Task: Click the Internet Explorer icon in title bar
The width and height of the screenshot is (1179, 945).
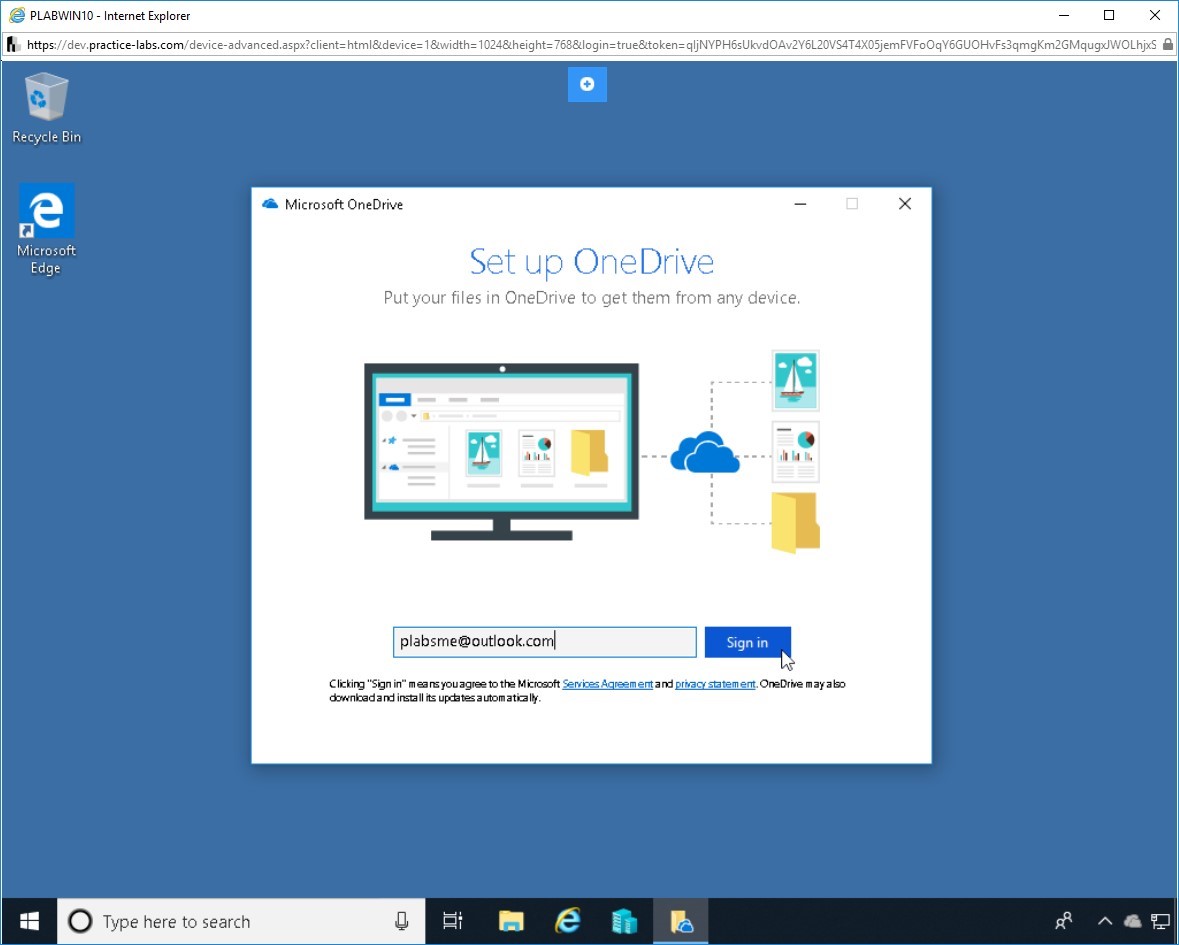Action: click(17, 15)
